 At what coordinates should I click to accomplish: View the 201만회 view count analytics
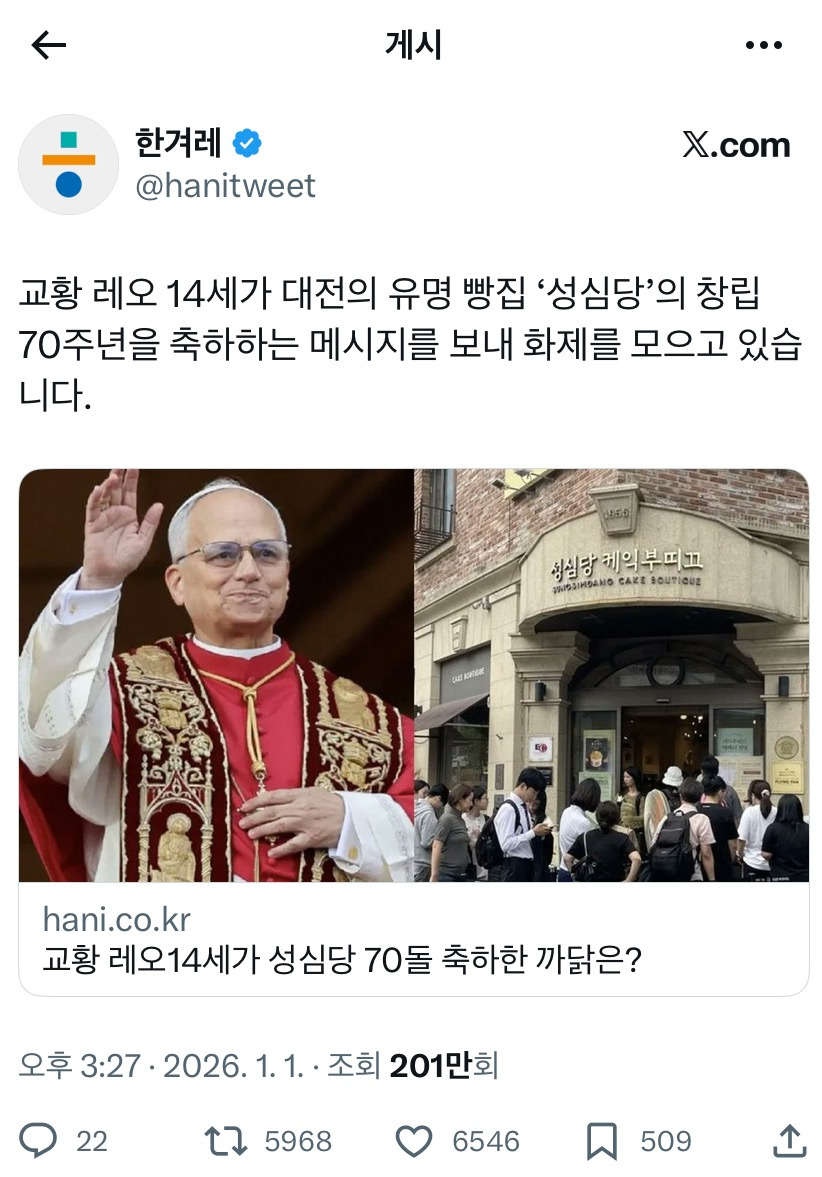click(x=444, y=1065)
